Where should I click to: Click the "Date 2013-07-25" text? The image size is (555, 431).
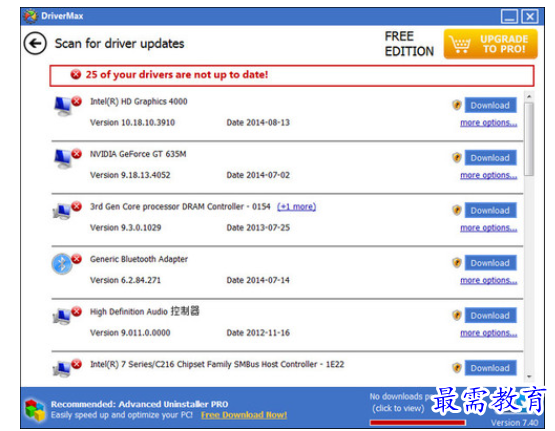[x=258, y=228]
